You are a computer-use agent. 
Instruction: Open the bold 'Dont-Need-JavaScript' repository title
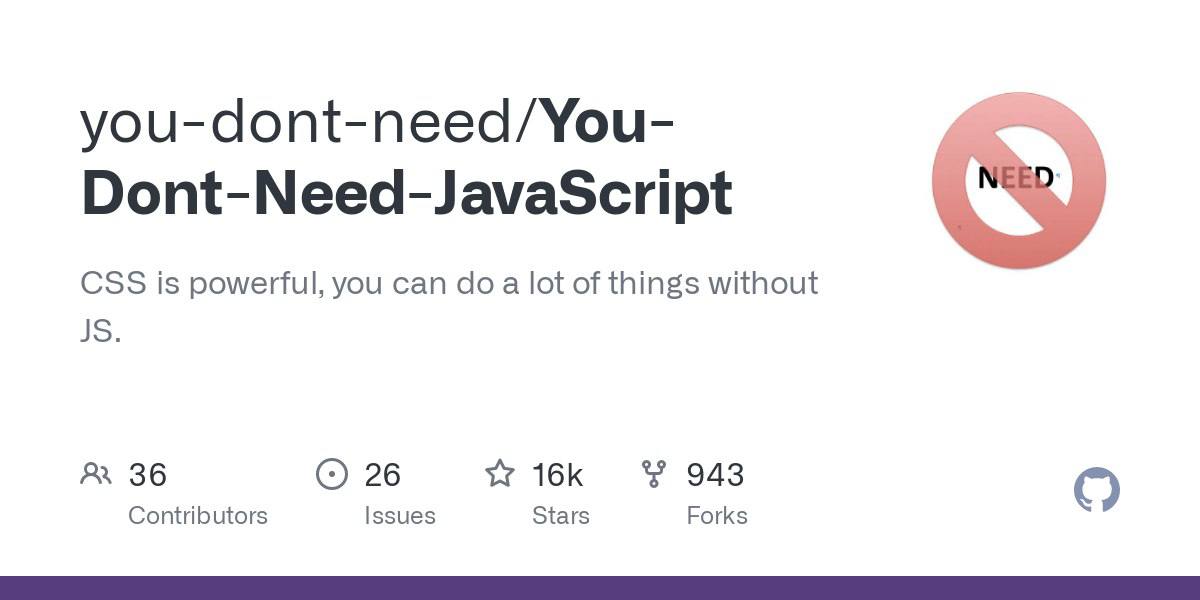pos(406,193)
